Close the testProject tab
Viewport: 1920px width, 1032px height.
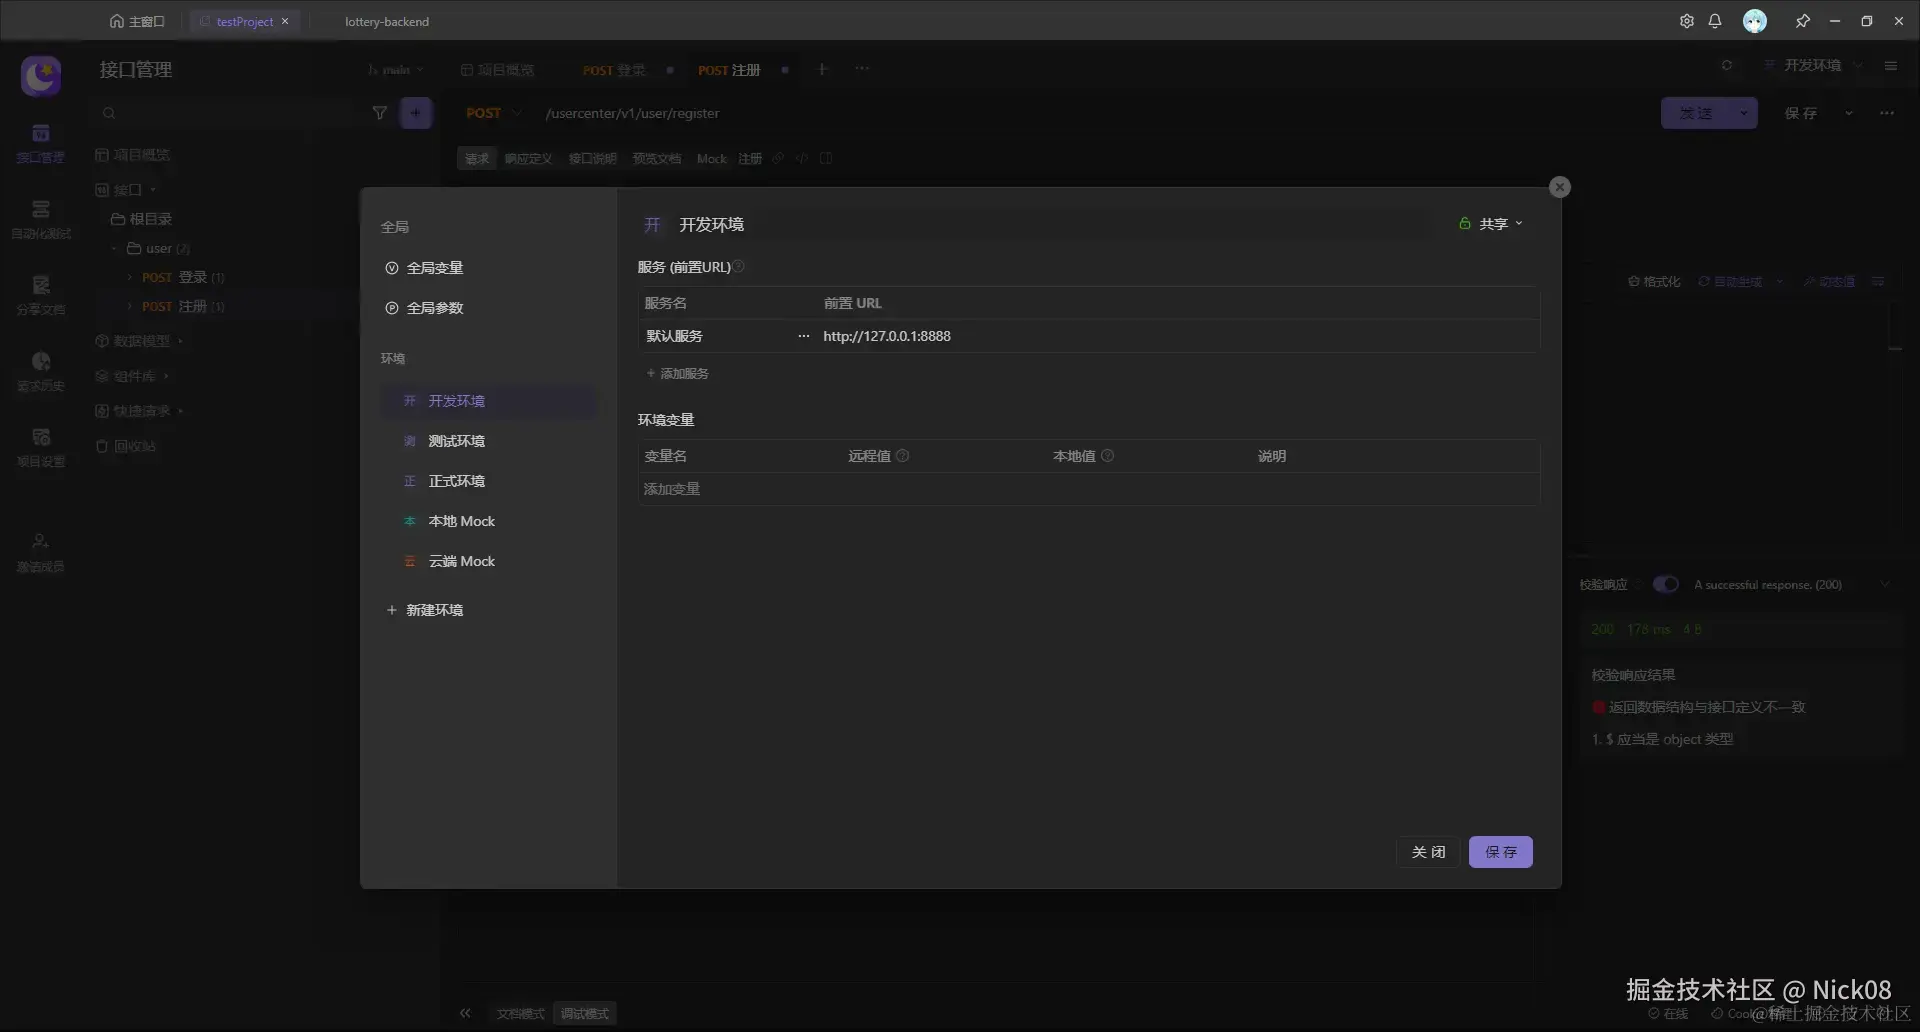tap(285, 21)
